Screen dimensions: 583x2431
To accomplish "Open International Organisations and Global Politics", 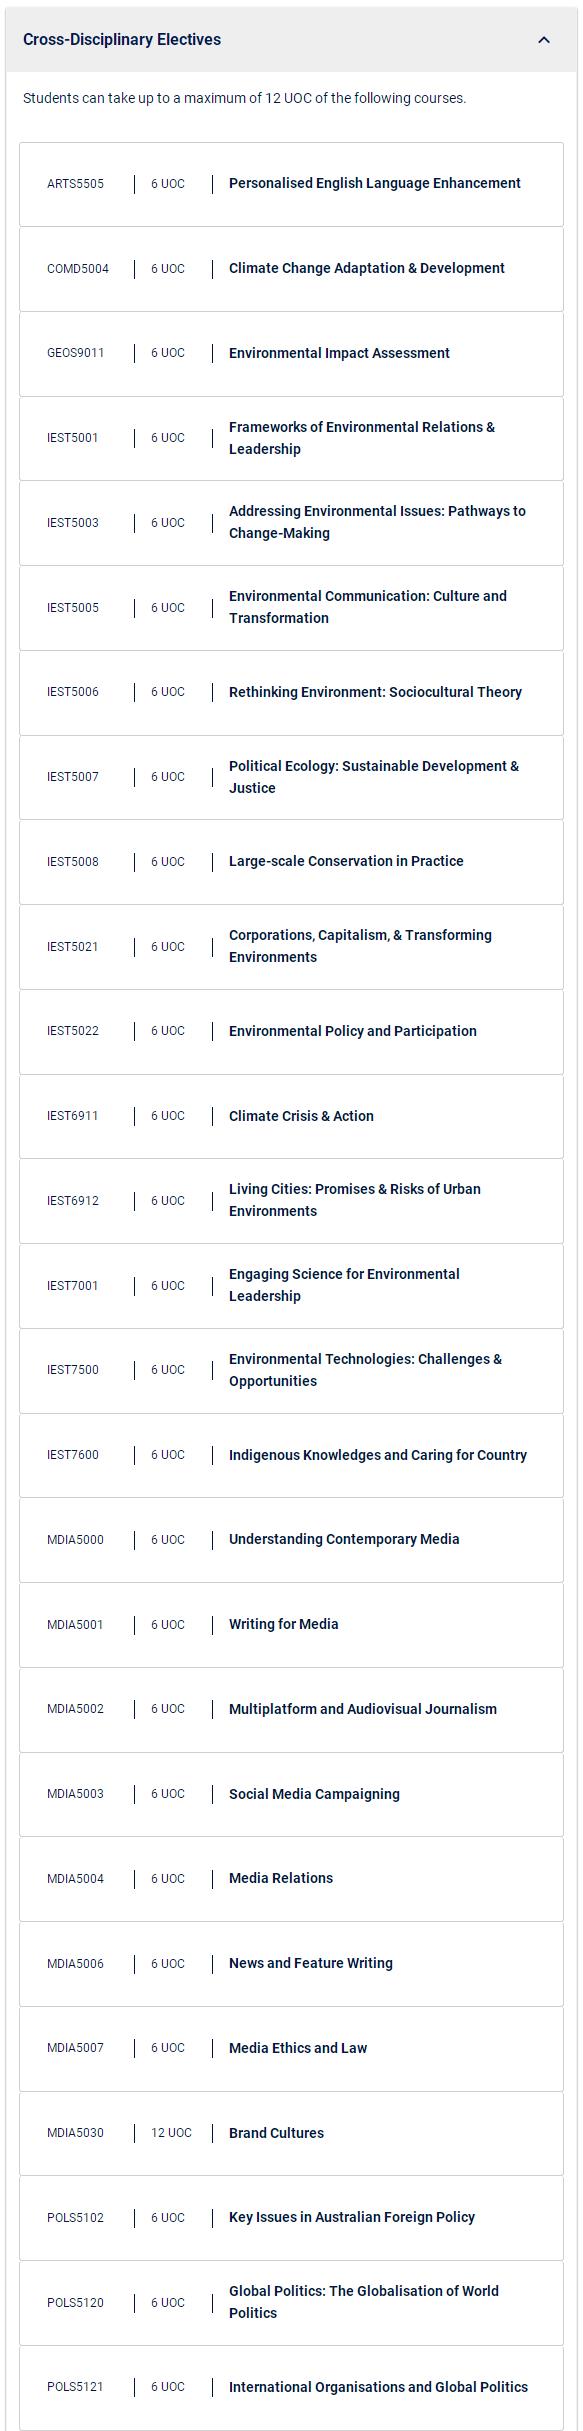I will point(378,2387).
